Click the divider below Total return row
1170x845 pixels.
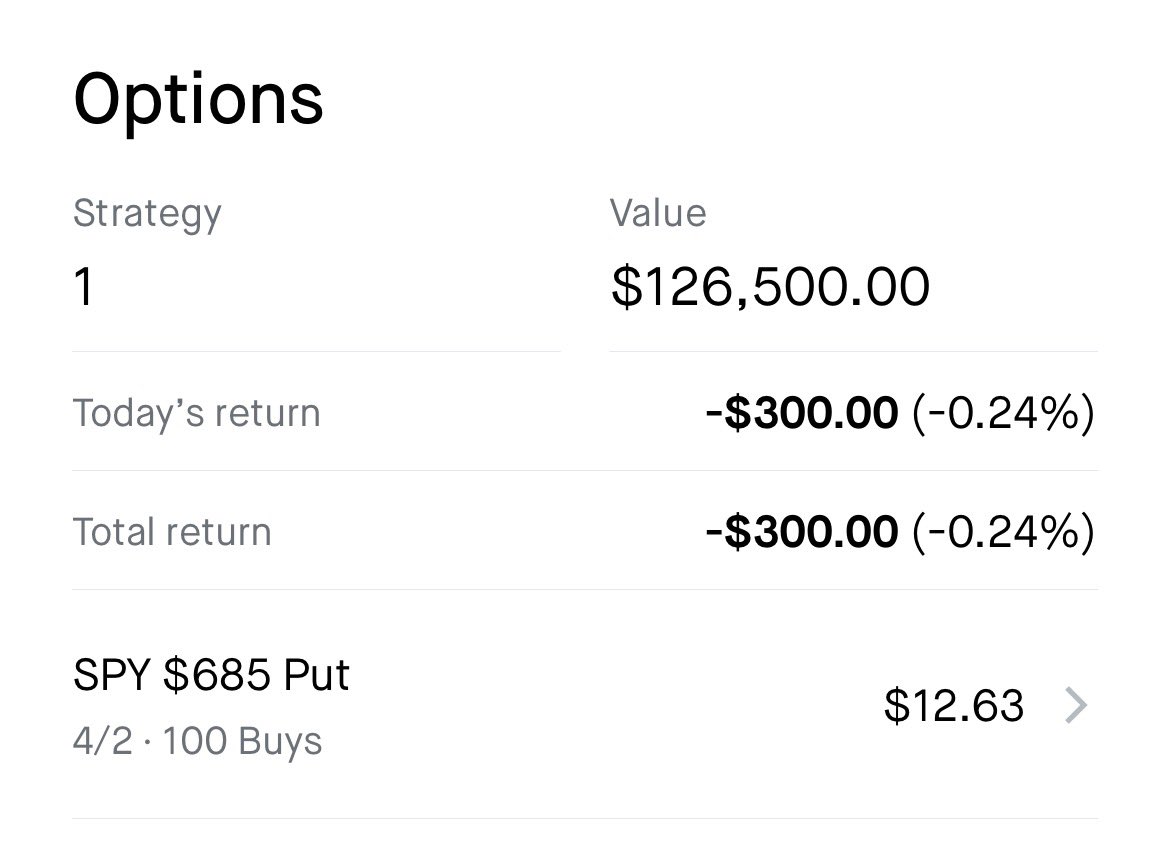point(585,590)
